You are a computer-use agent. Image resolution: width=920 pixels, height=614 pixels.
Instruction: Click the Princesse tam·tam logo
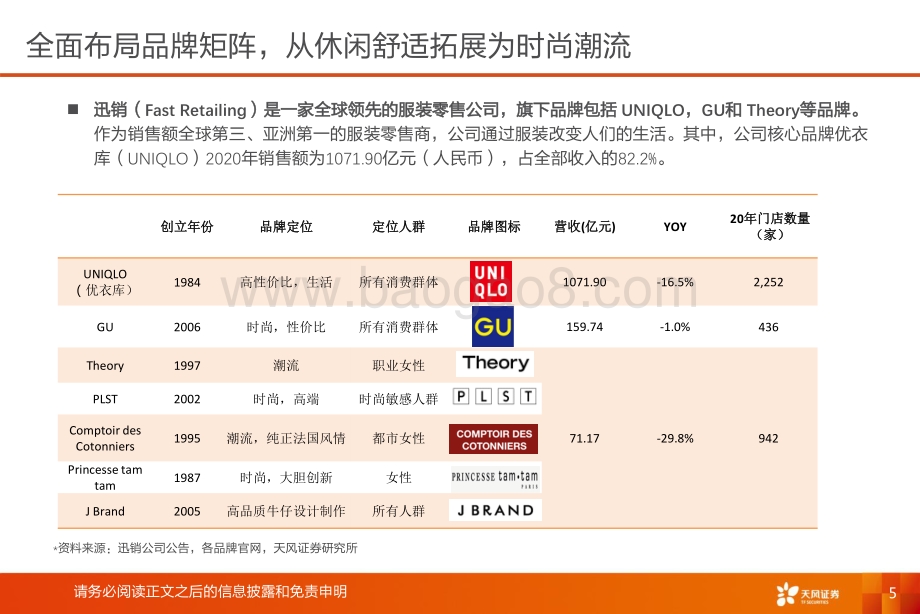click(495, 478)
